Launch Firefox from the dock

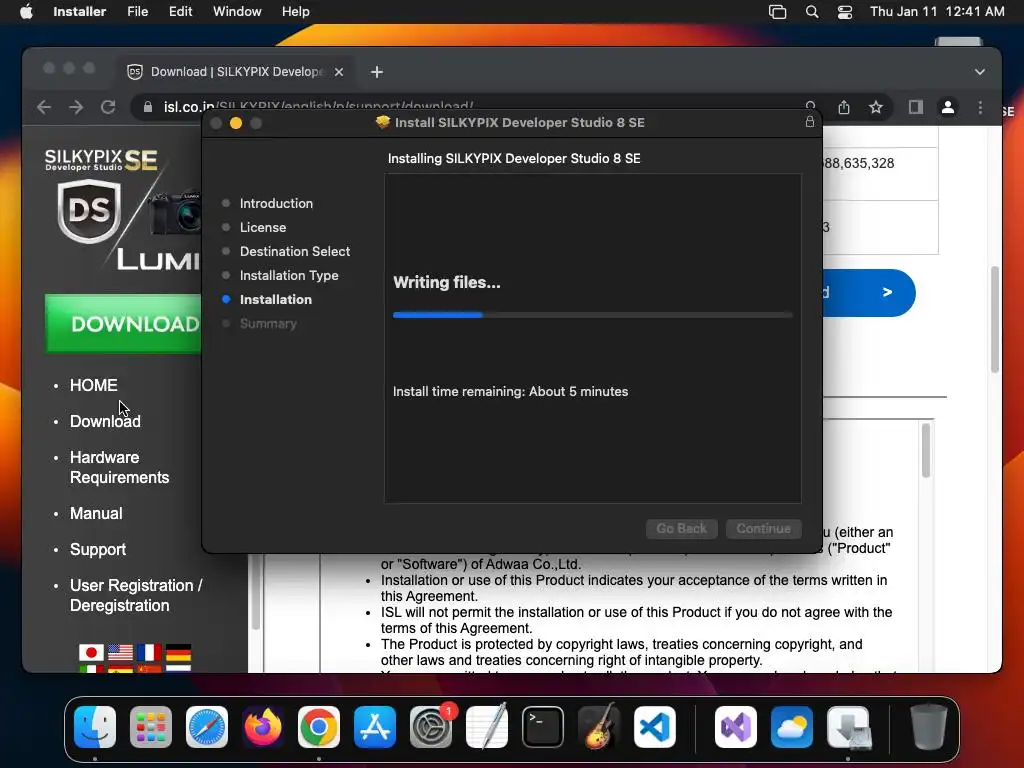(x=263, y=727)
